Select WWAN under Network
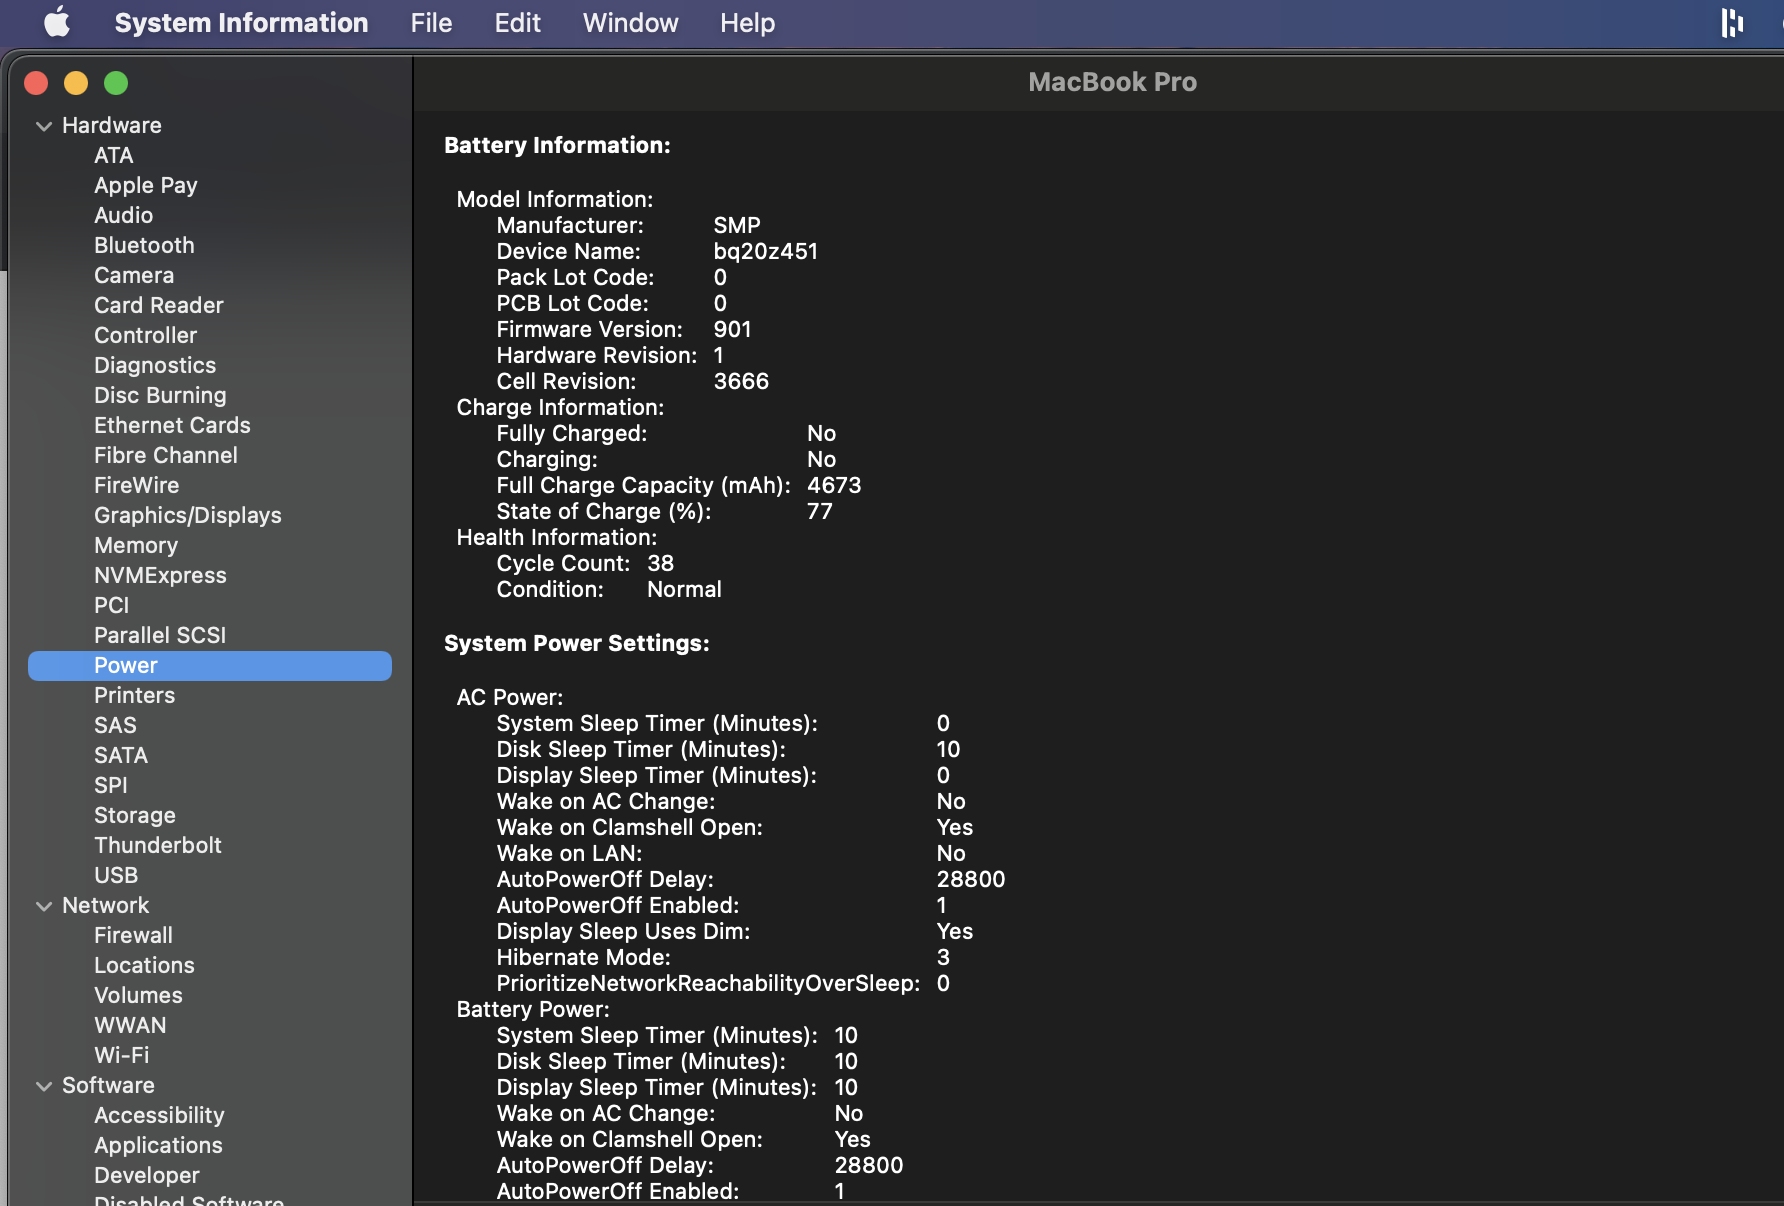 130,1025
